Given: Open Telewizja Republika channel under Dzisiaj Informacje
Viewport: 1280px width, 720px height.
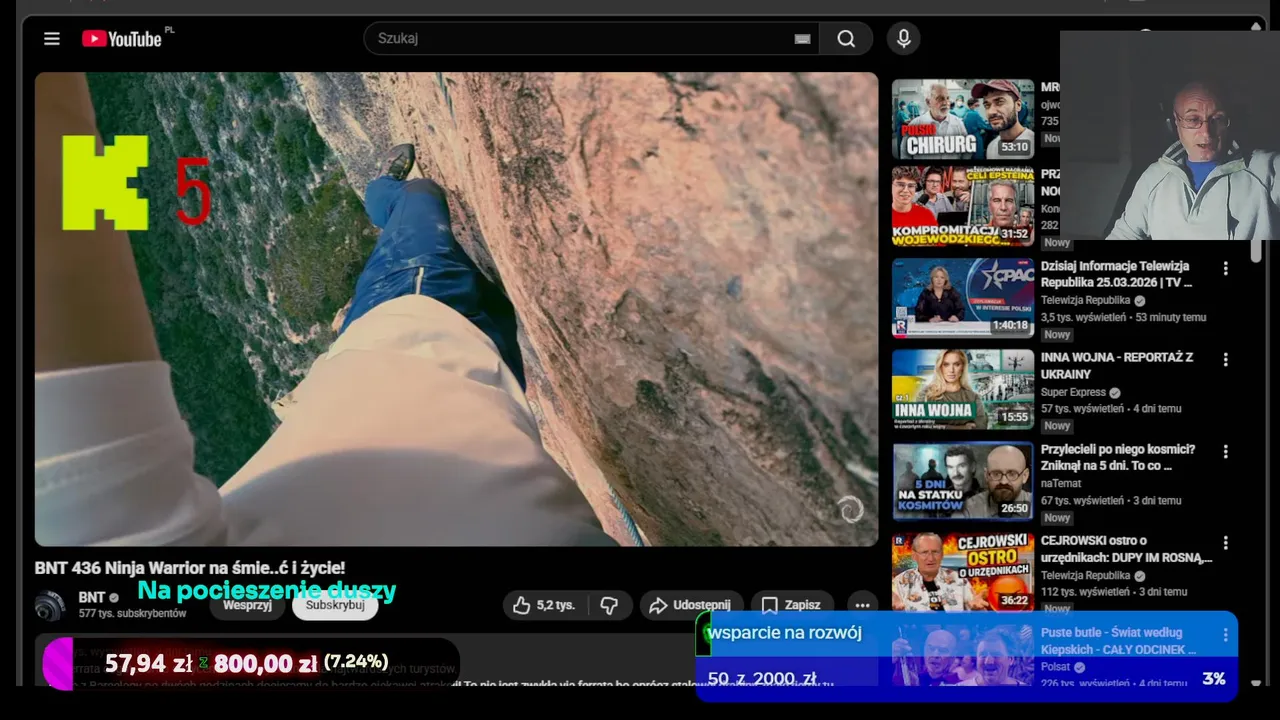Looking at the screenshot, I should tap(1086, 300).
